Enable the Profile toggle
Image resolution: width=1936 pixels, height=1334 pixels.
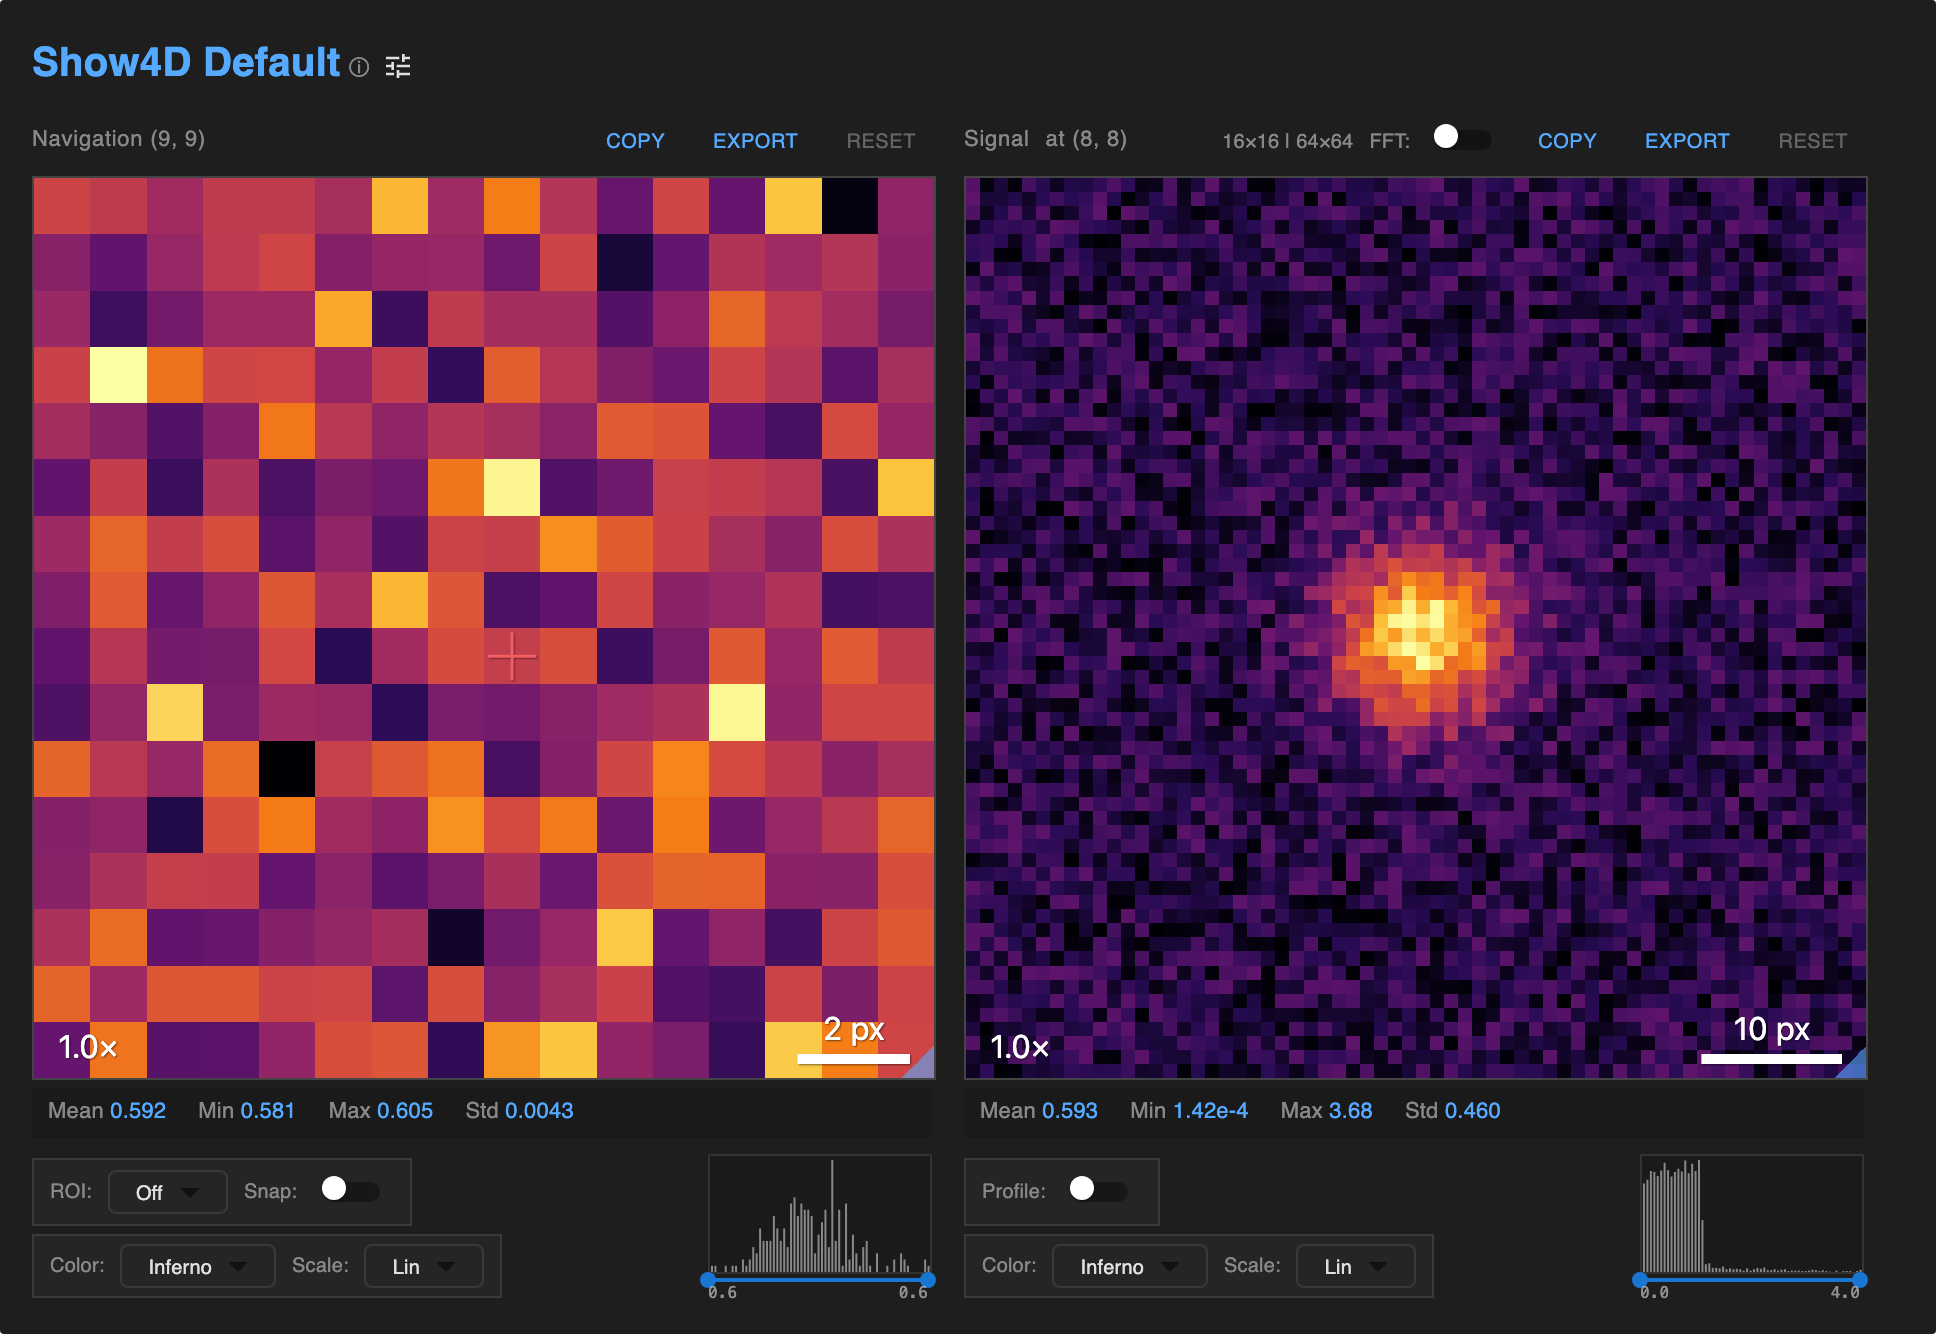1098,1191
